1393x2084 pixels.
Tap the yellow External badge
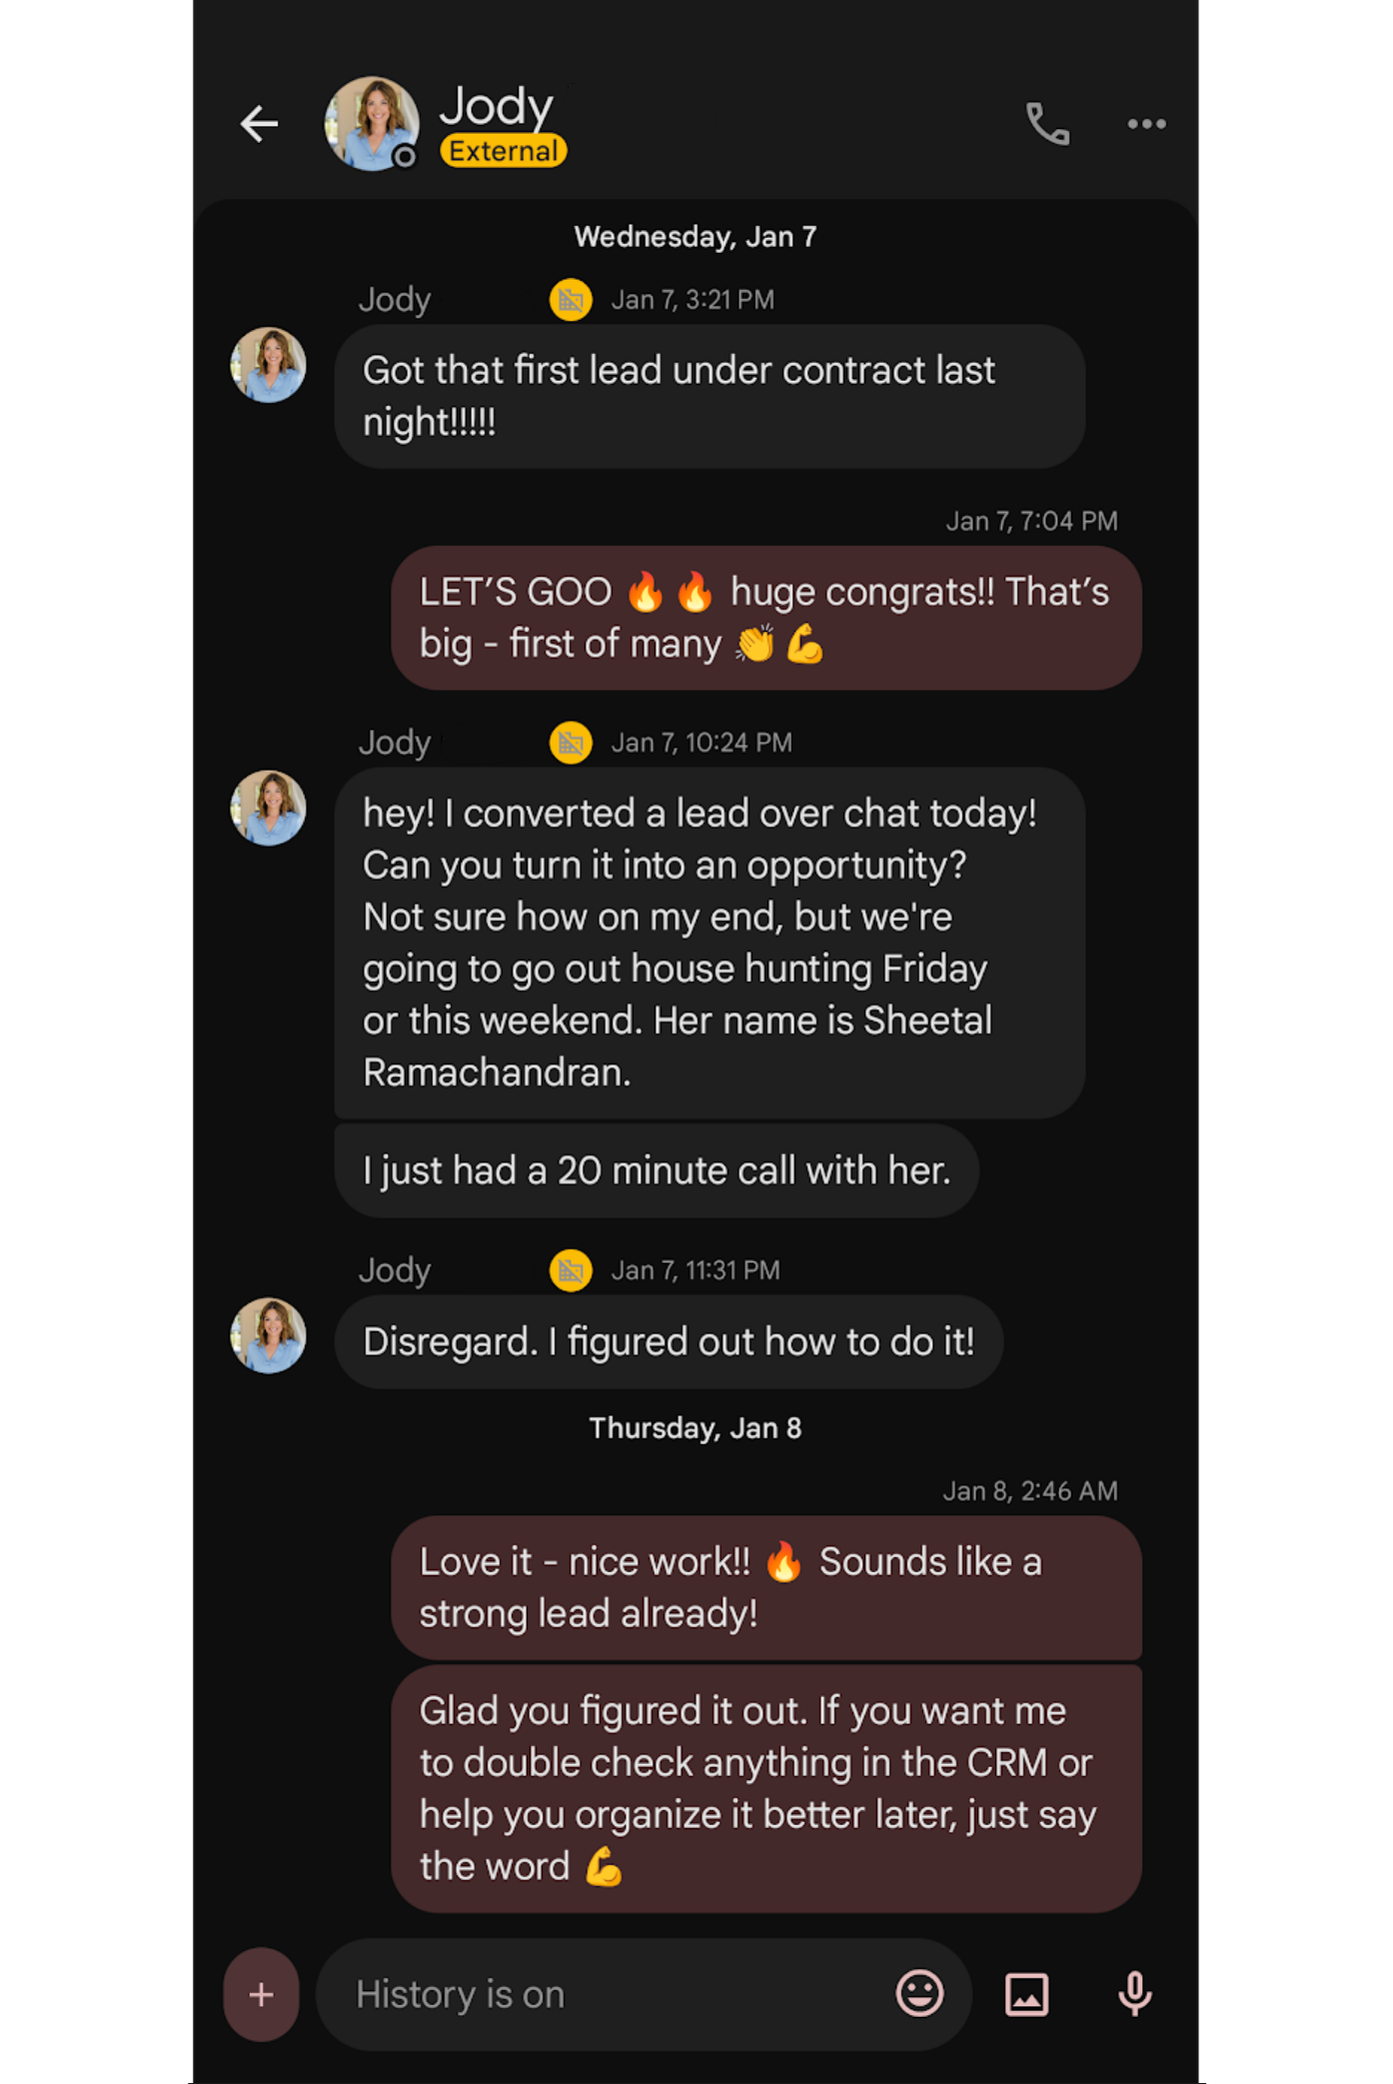point(503,151)
